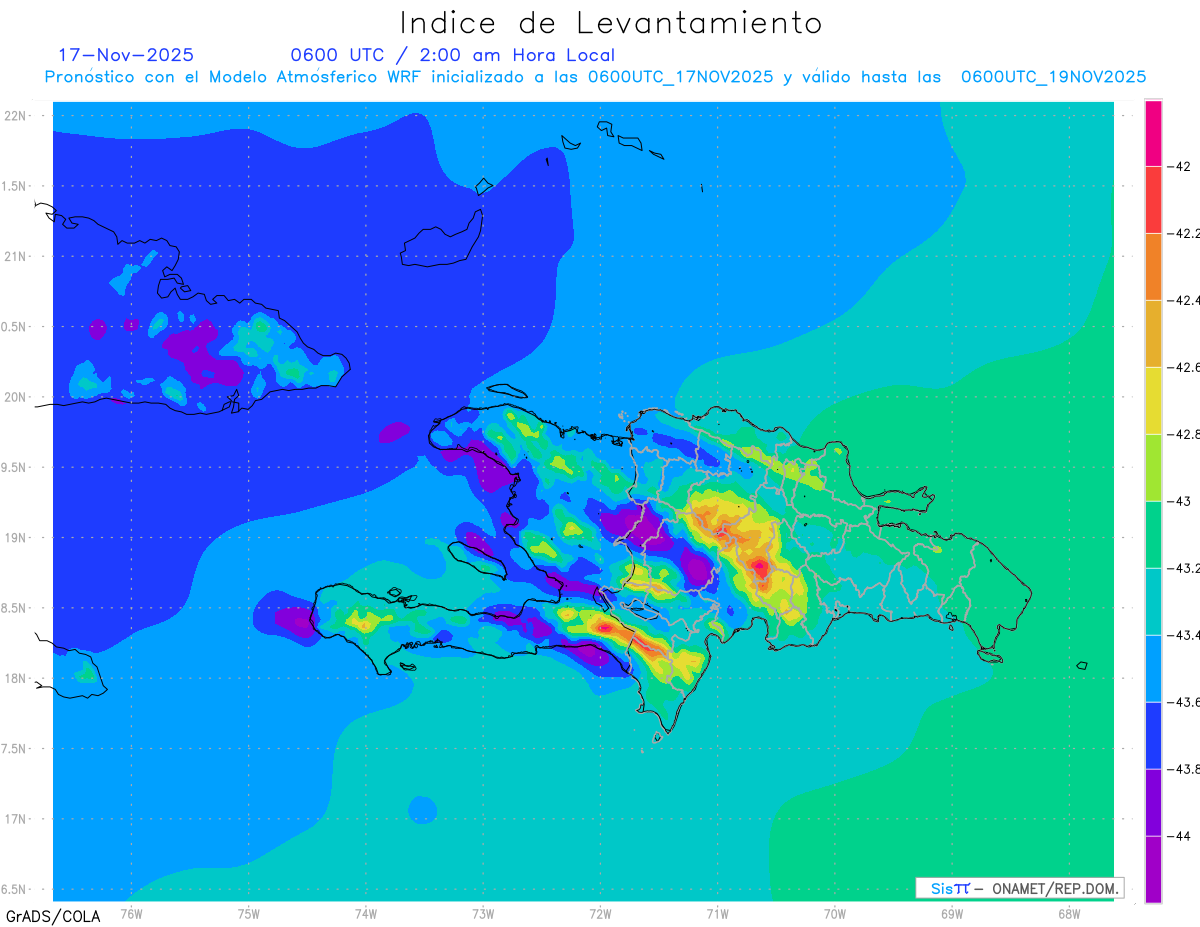Screen dimensions: 1200x927
Task: Click the '17N' latitude axis label
Action: click(x=16, y=819)
